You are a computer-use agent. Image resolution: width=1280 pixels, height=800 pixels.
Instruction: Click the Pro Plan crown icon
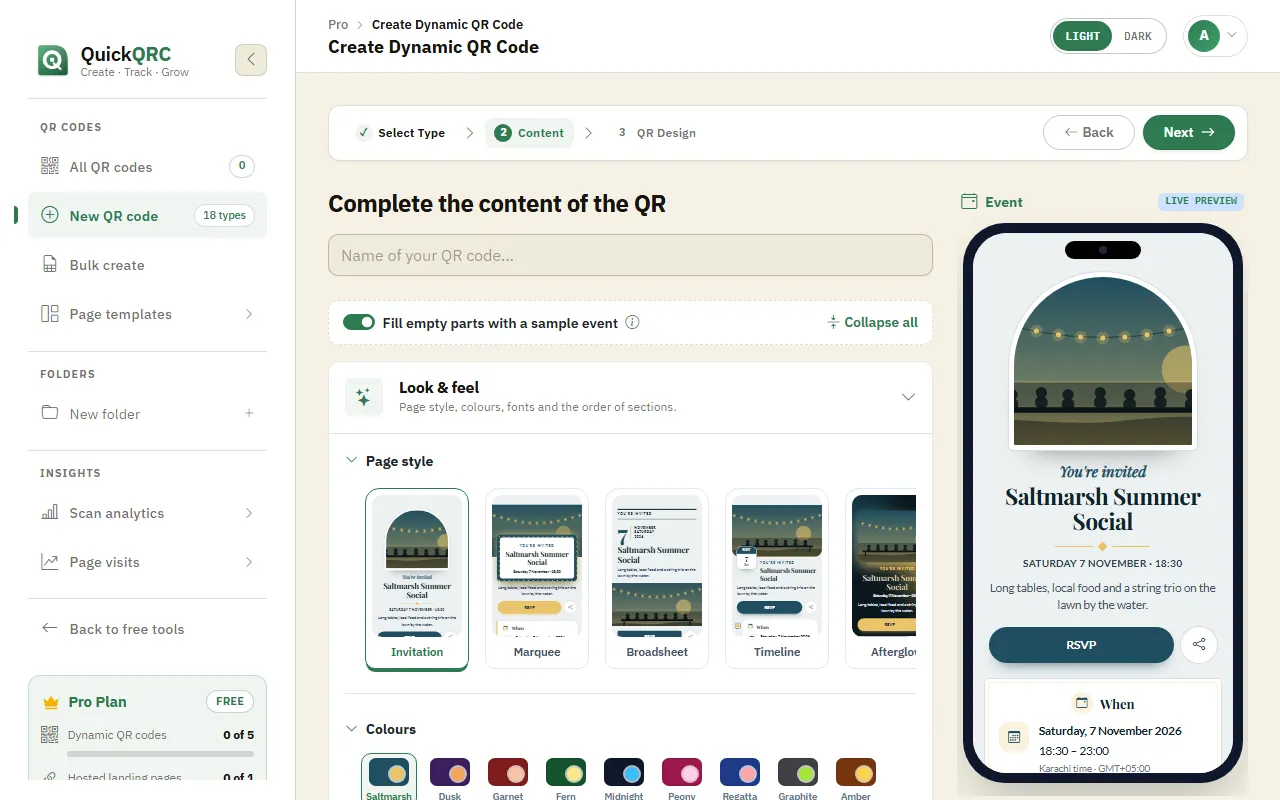(51, 702)
